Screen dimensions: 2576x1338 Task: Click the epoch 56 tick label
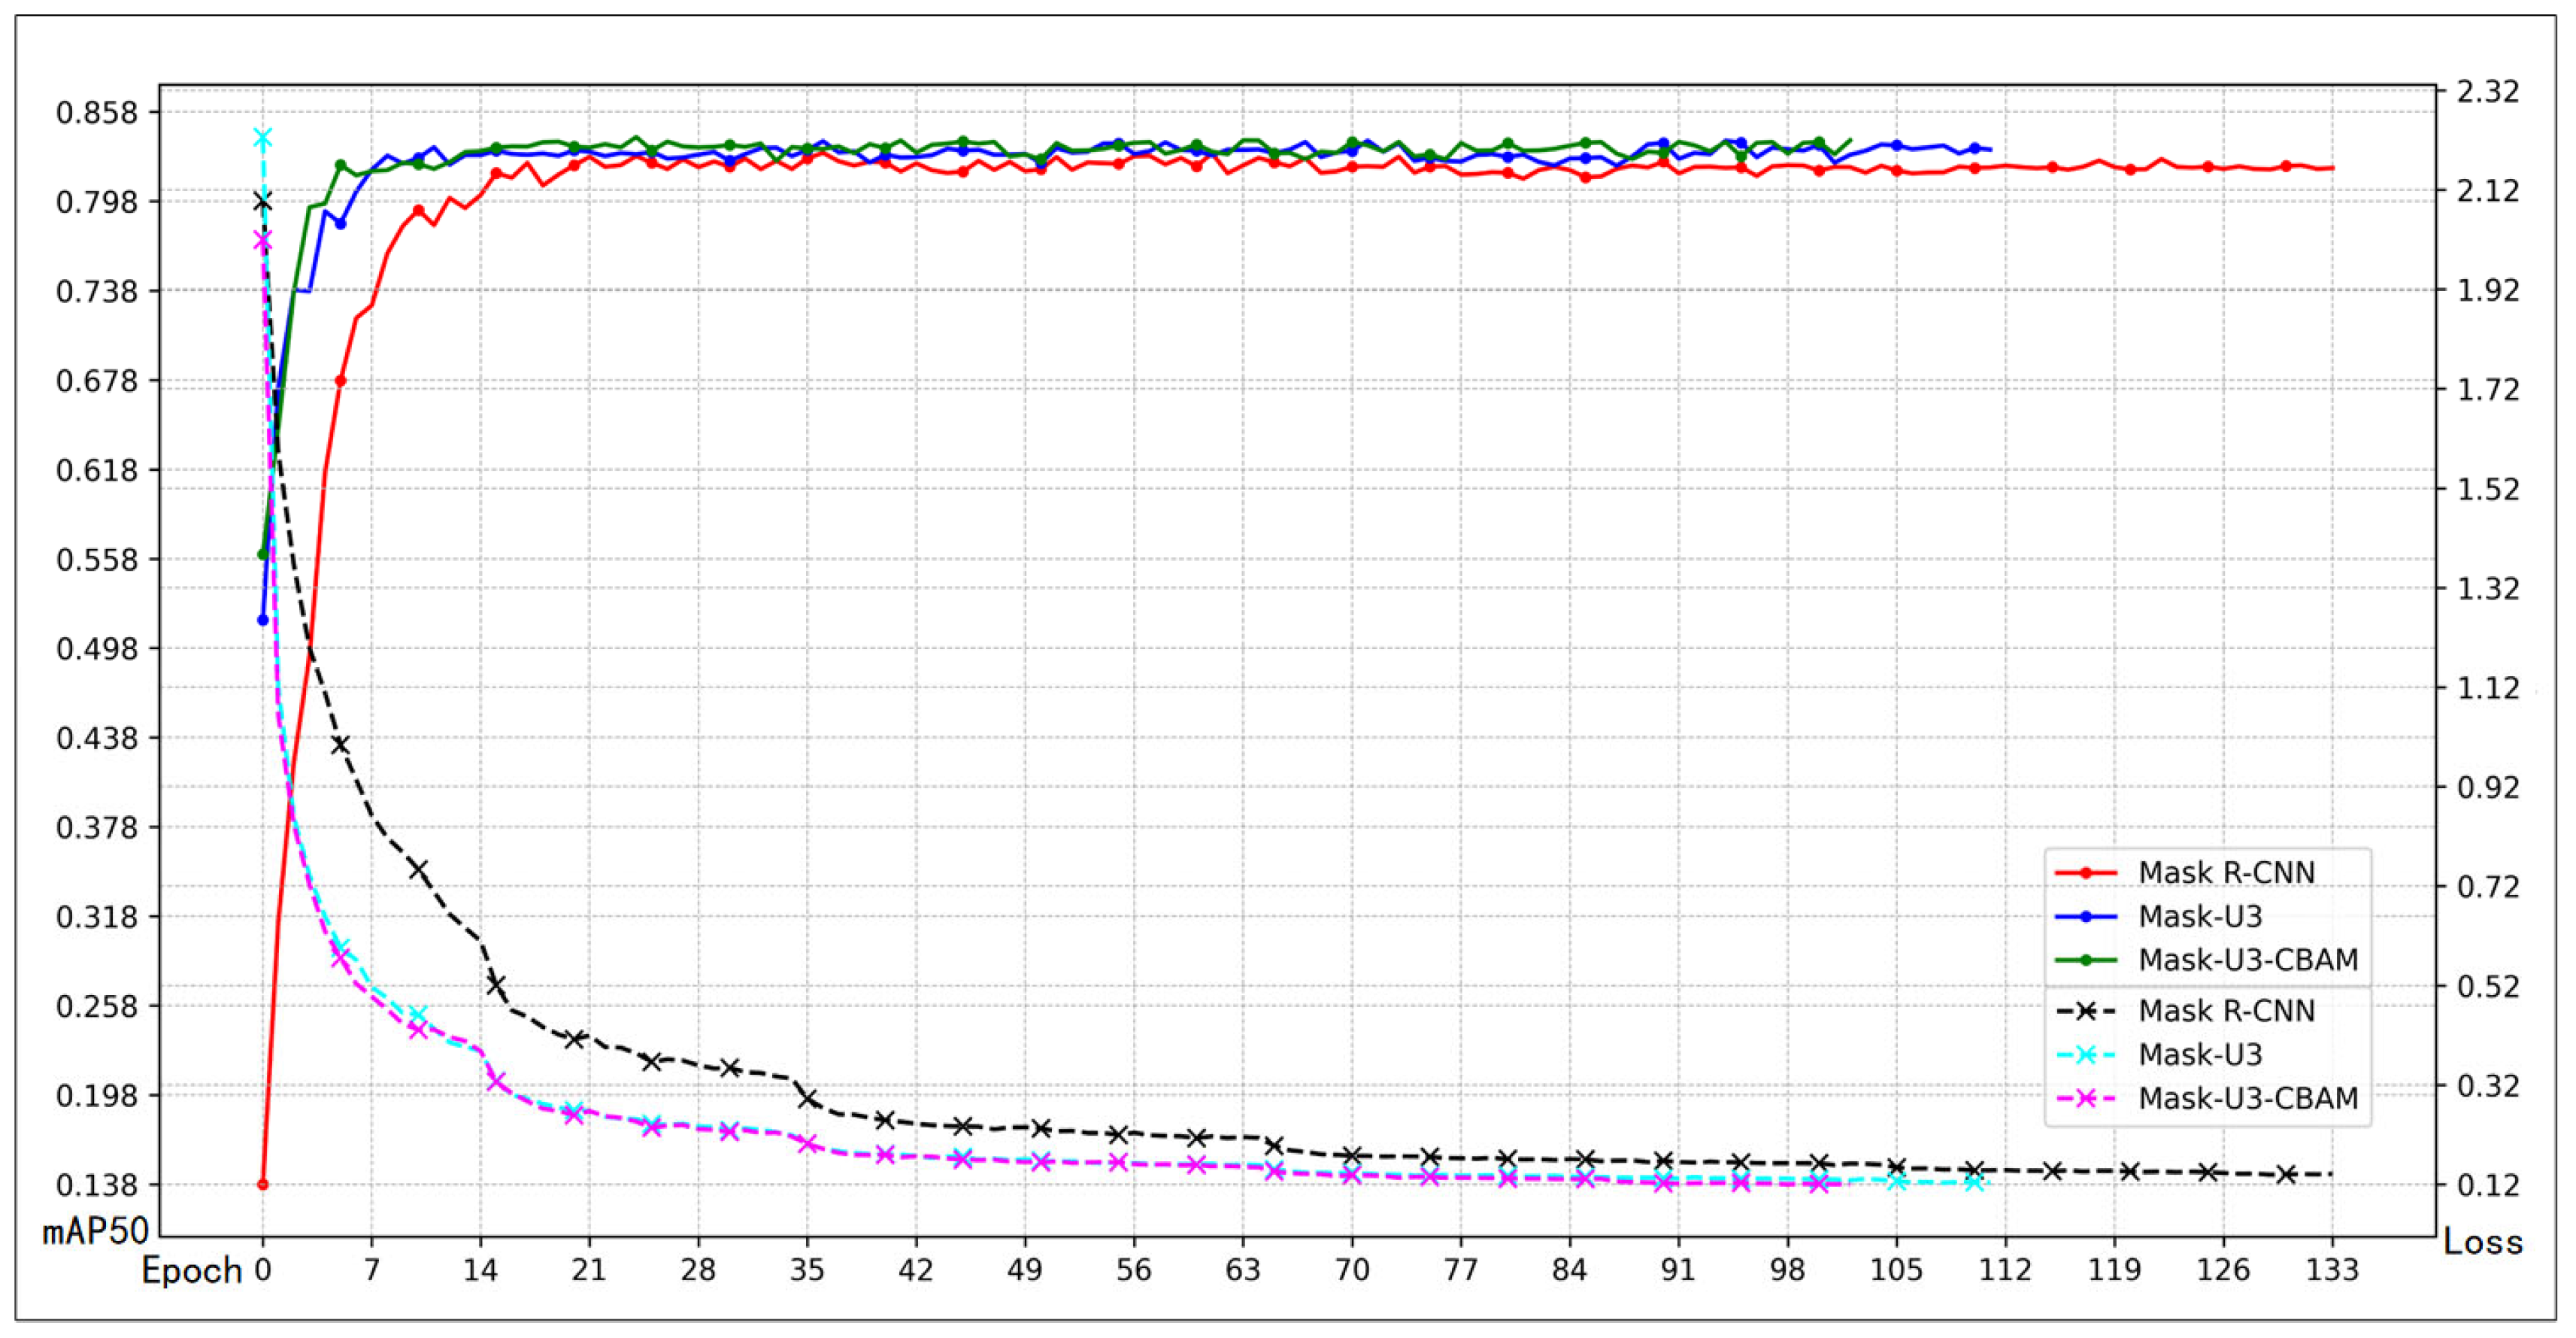(x=1134, y=1270)
